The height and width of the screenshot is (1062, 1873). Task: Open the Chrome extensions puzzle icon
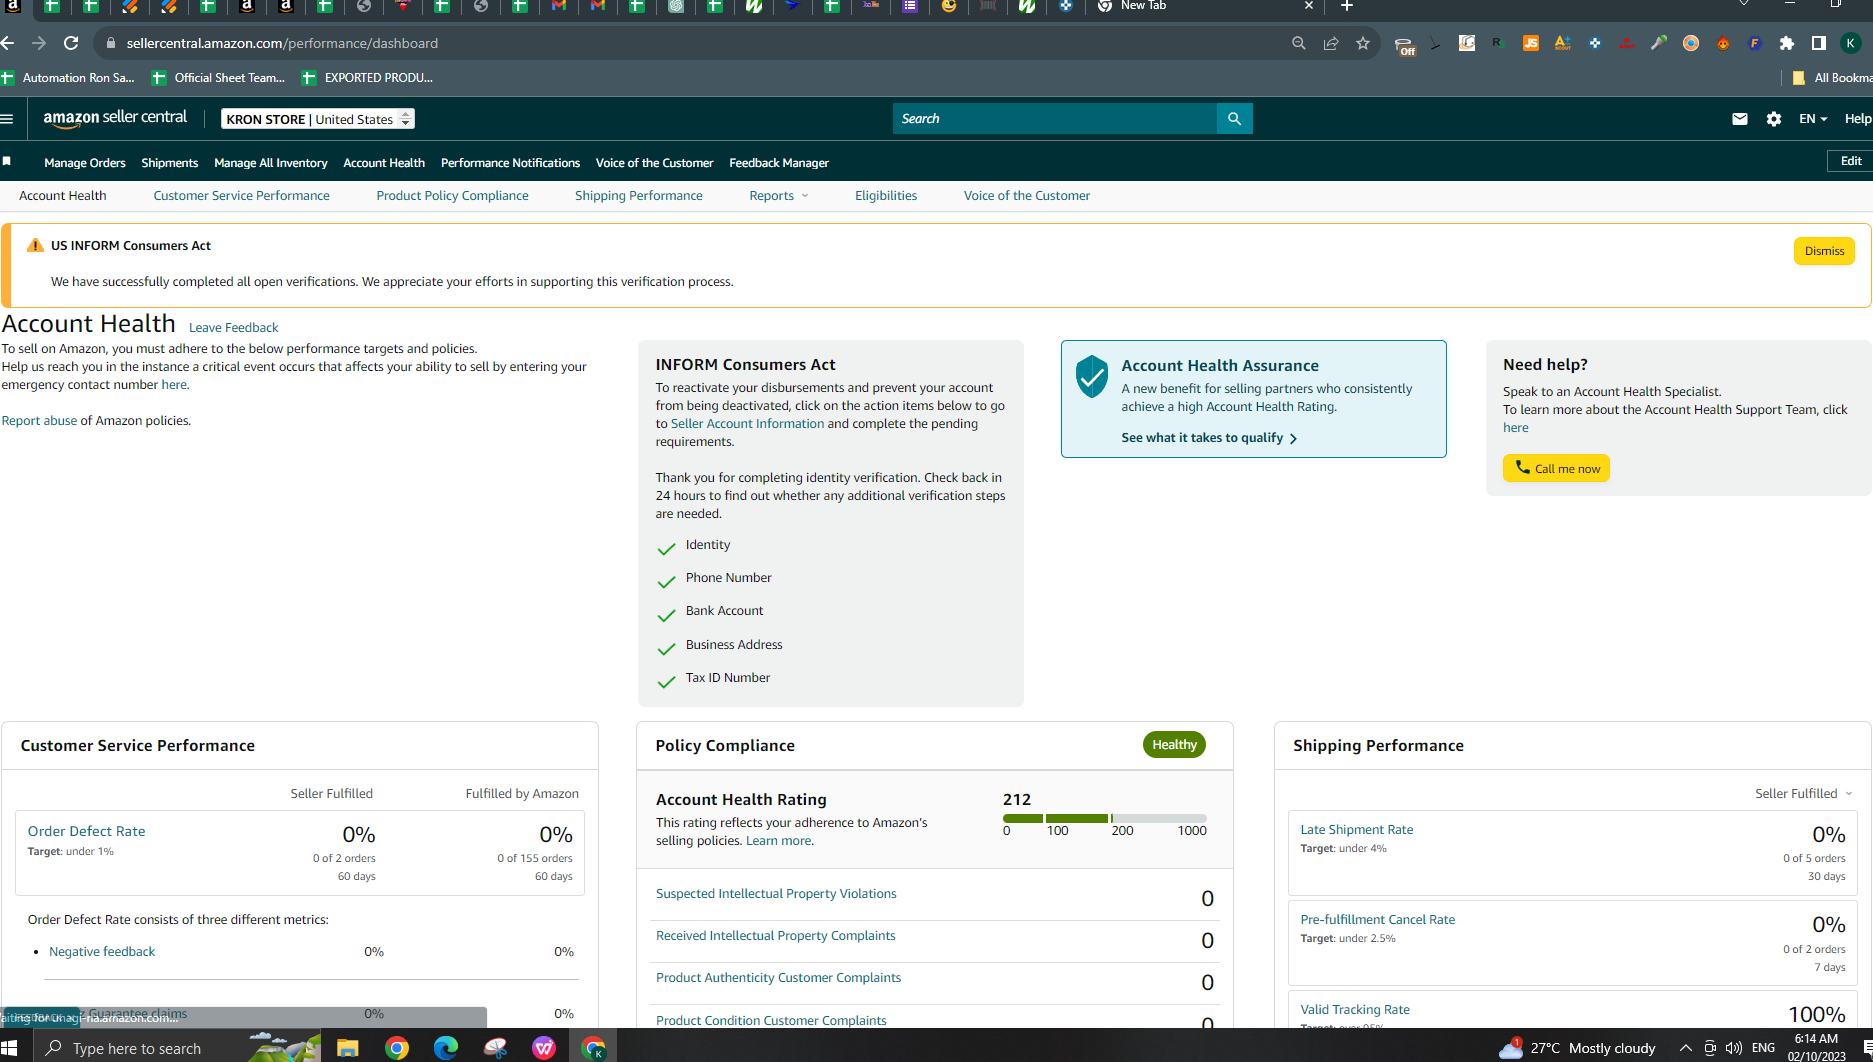pyautogui.click(x=1787, y=43)
